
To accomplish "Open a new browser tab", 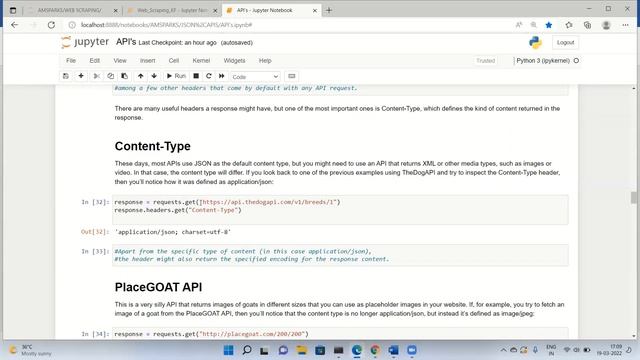I will 329,10.
